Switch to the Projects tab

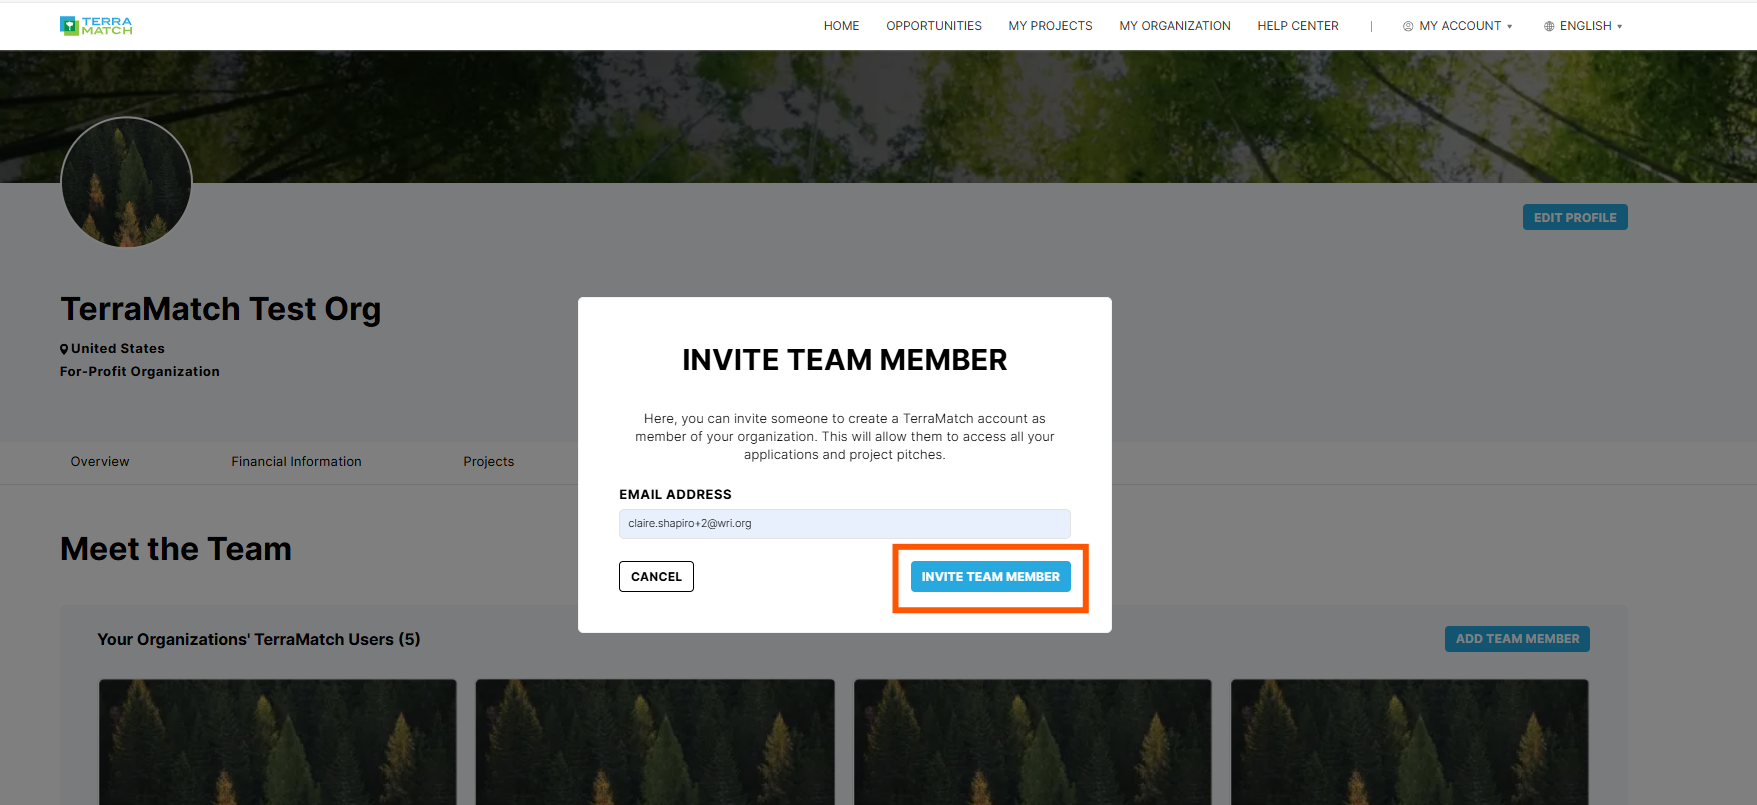pos(488,462)
